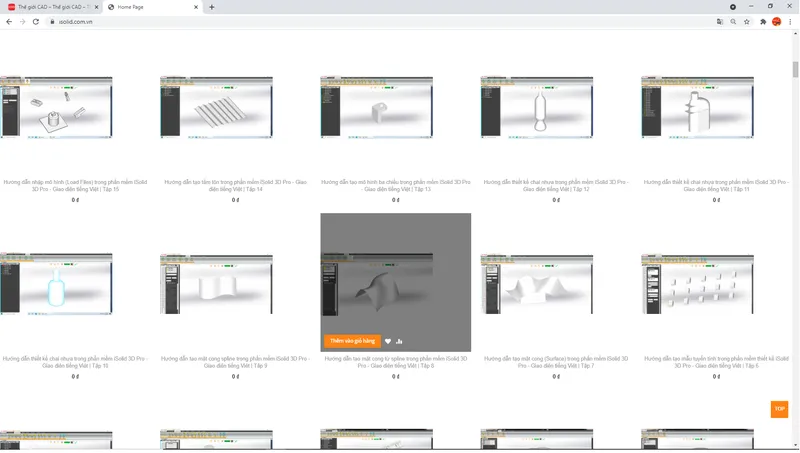Click the translate page icon in address bar
Screen dimensions: 800x453
tap(719, 22)
